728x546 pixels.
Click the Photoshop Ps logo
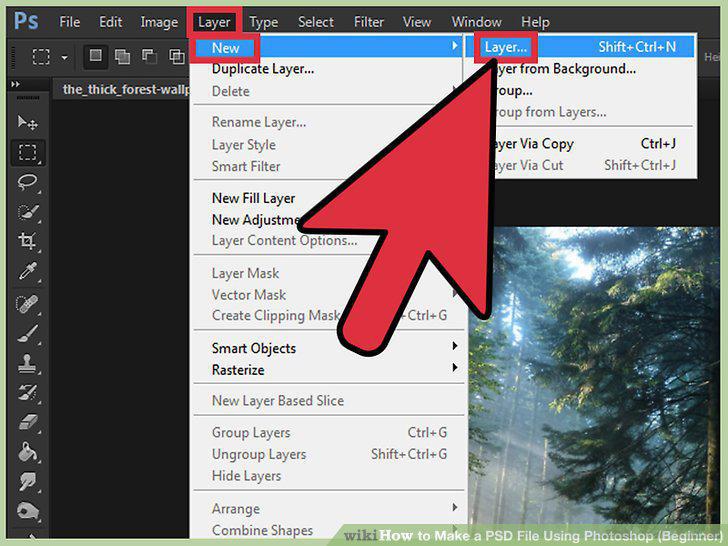pyautogui.click(x=26, y=21)
